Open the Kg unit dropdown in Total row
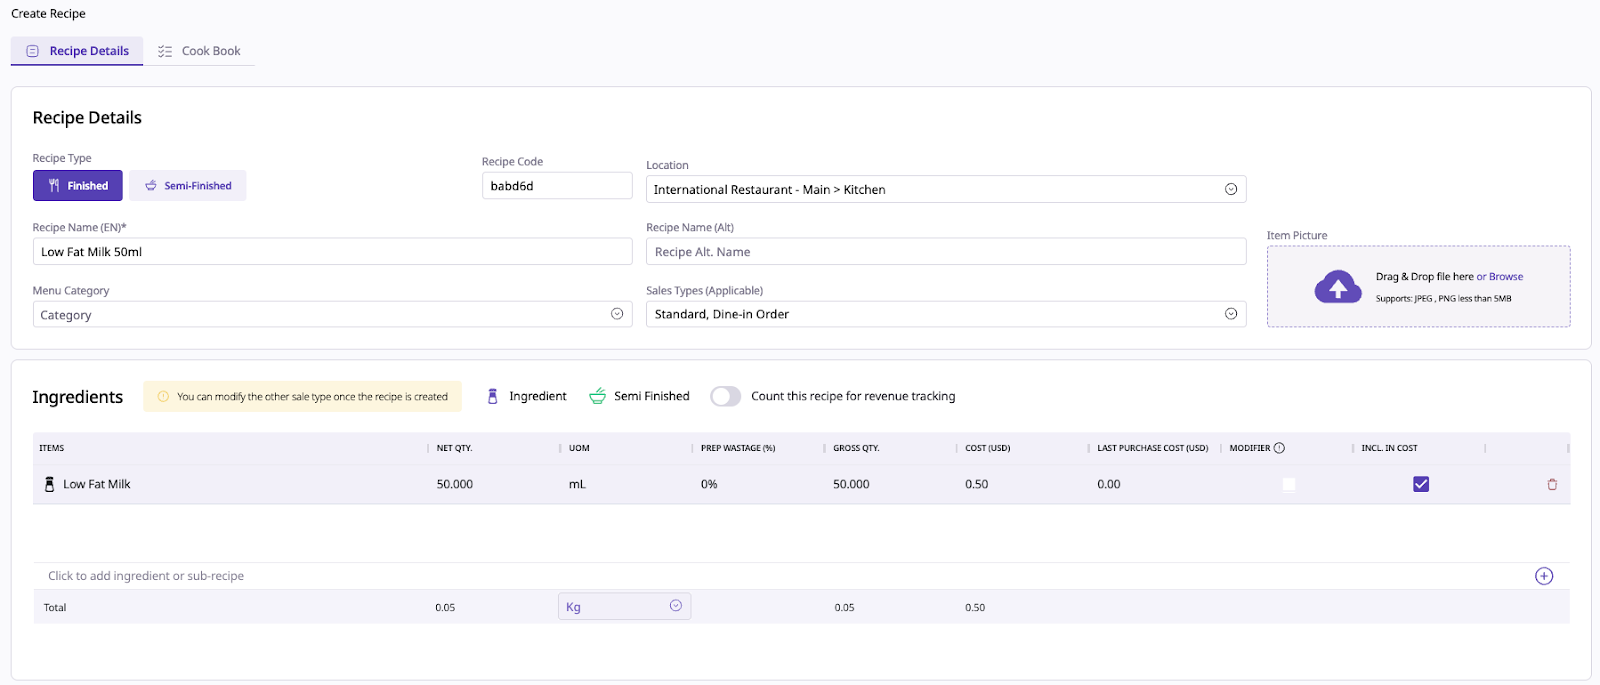The image size is (1600, 685). tap(675, 606)
